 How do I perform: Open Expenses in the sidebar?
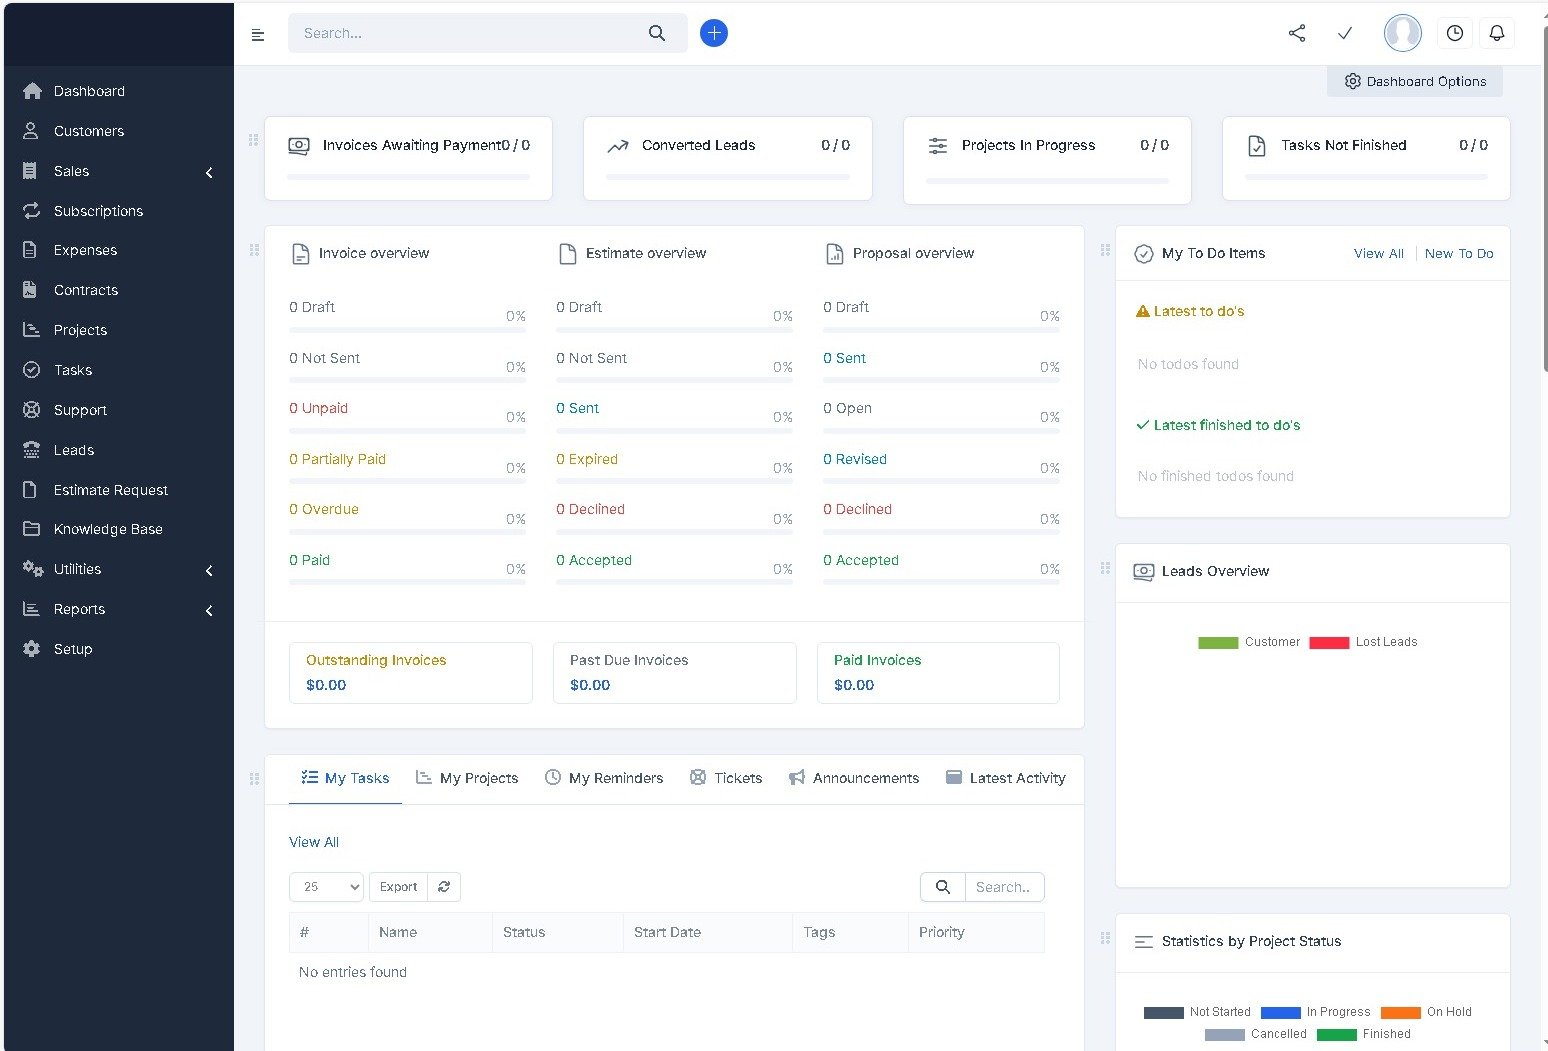(x=118, y=250)
